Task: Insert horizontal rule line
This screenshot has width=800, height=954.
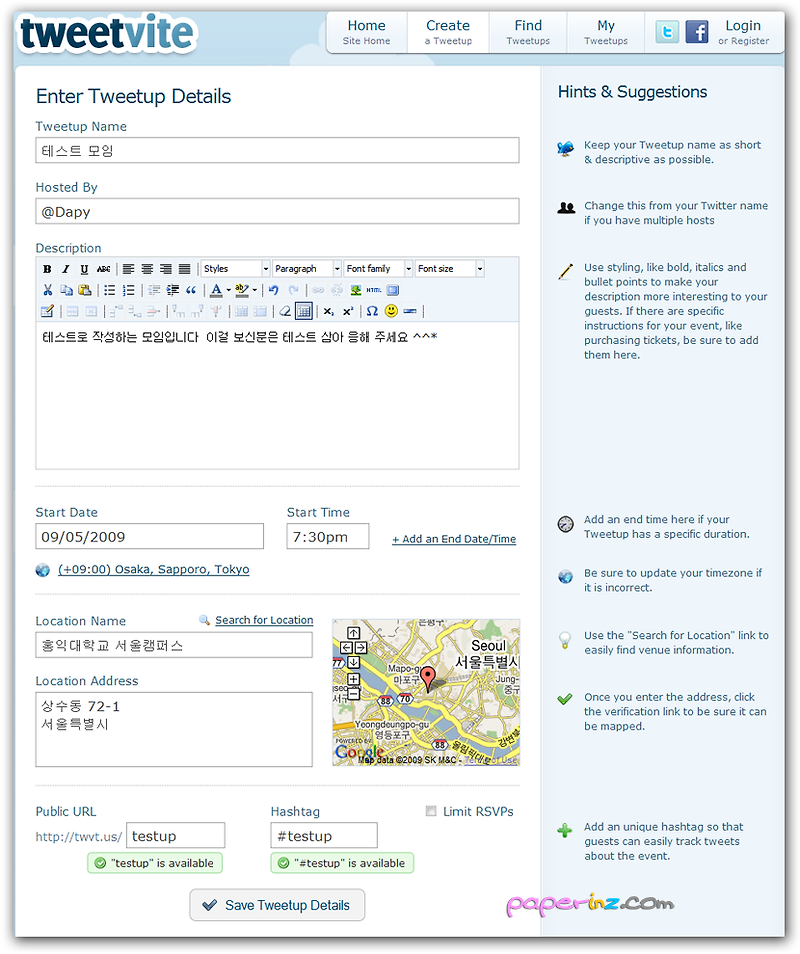Action: point(410,312)
